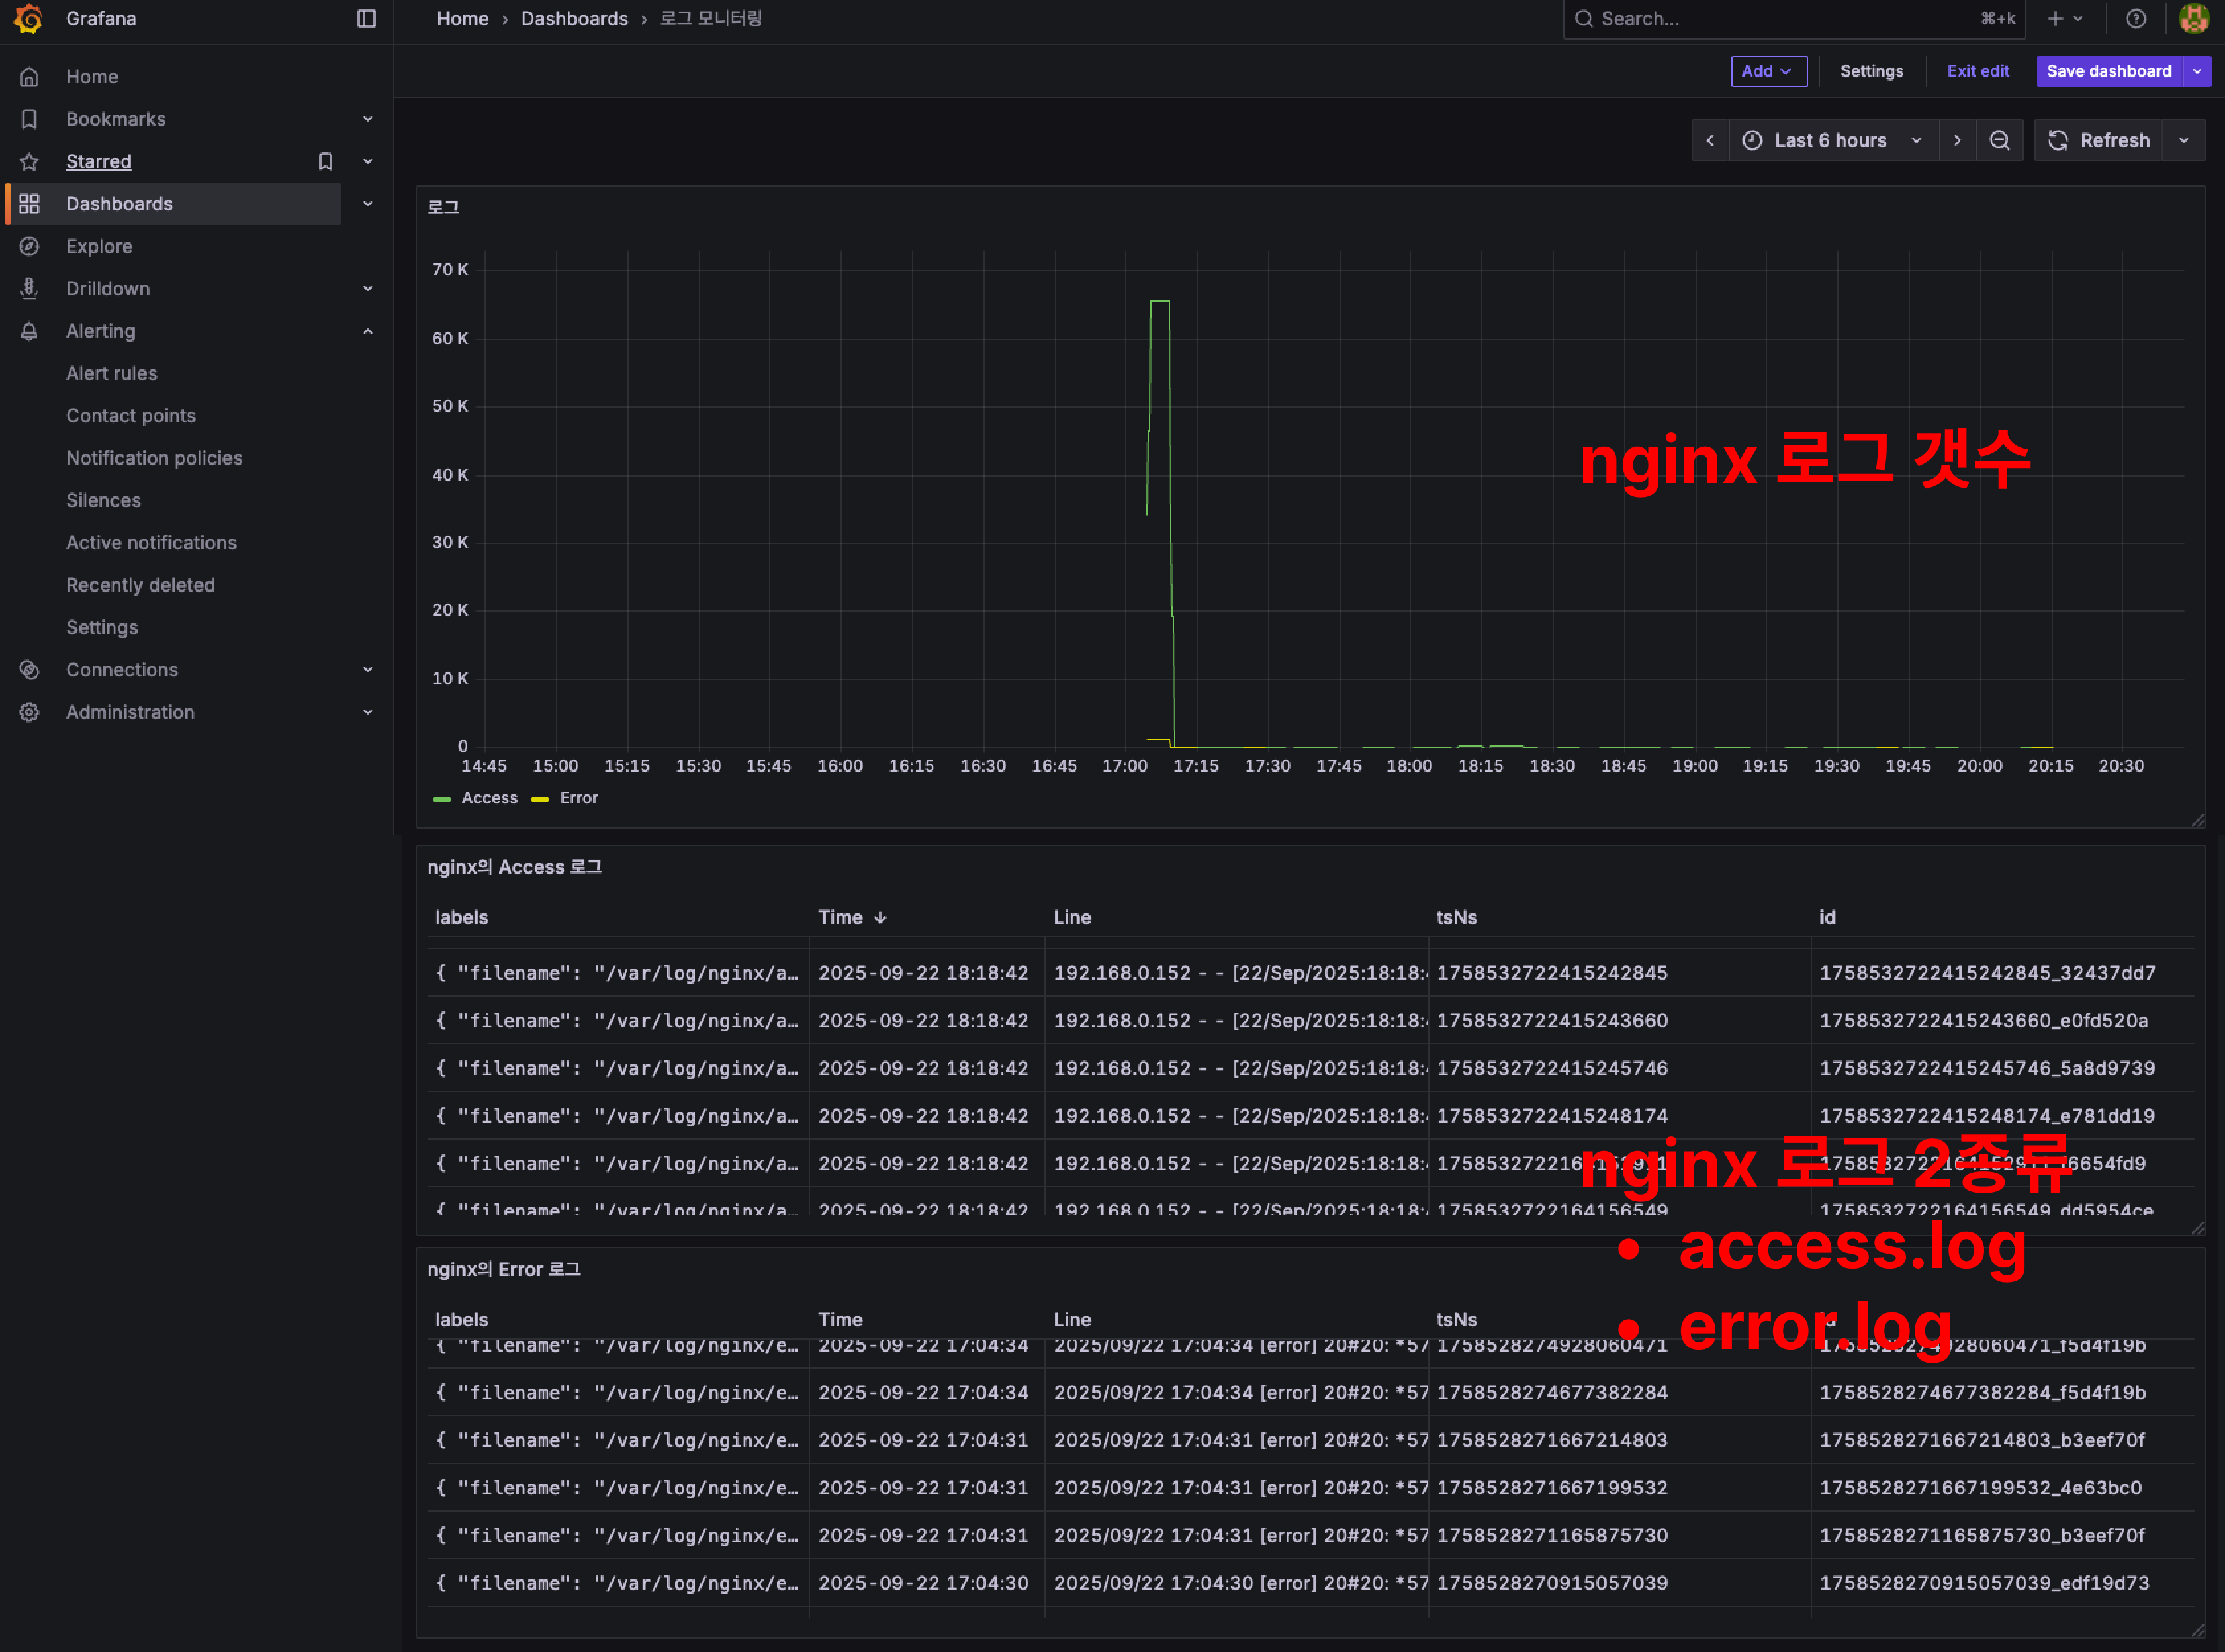
Task: Click the zoom out time range icon
Action: pos(1999,141)
